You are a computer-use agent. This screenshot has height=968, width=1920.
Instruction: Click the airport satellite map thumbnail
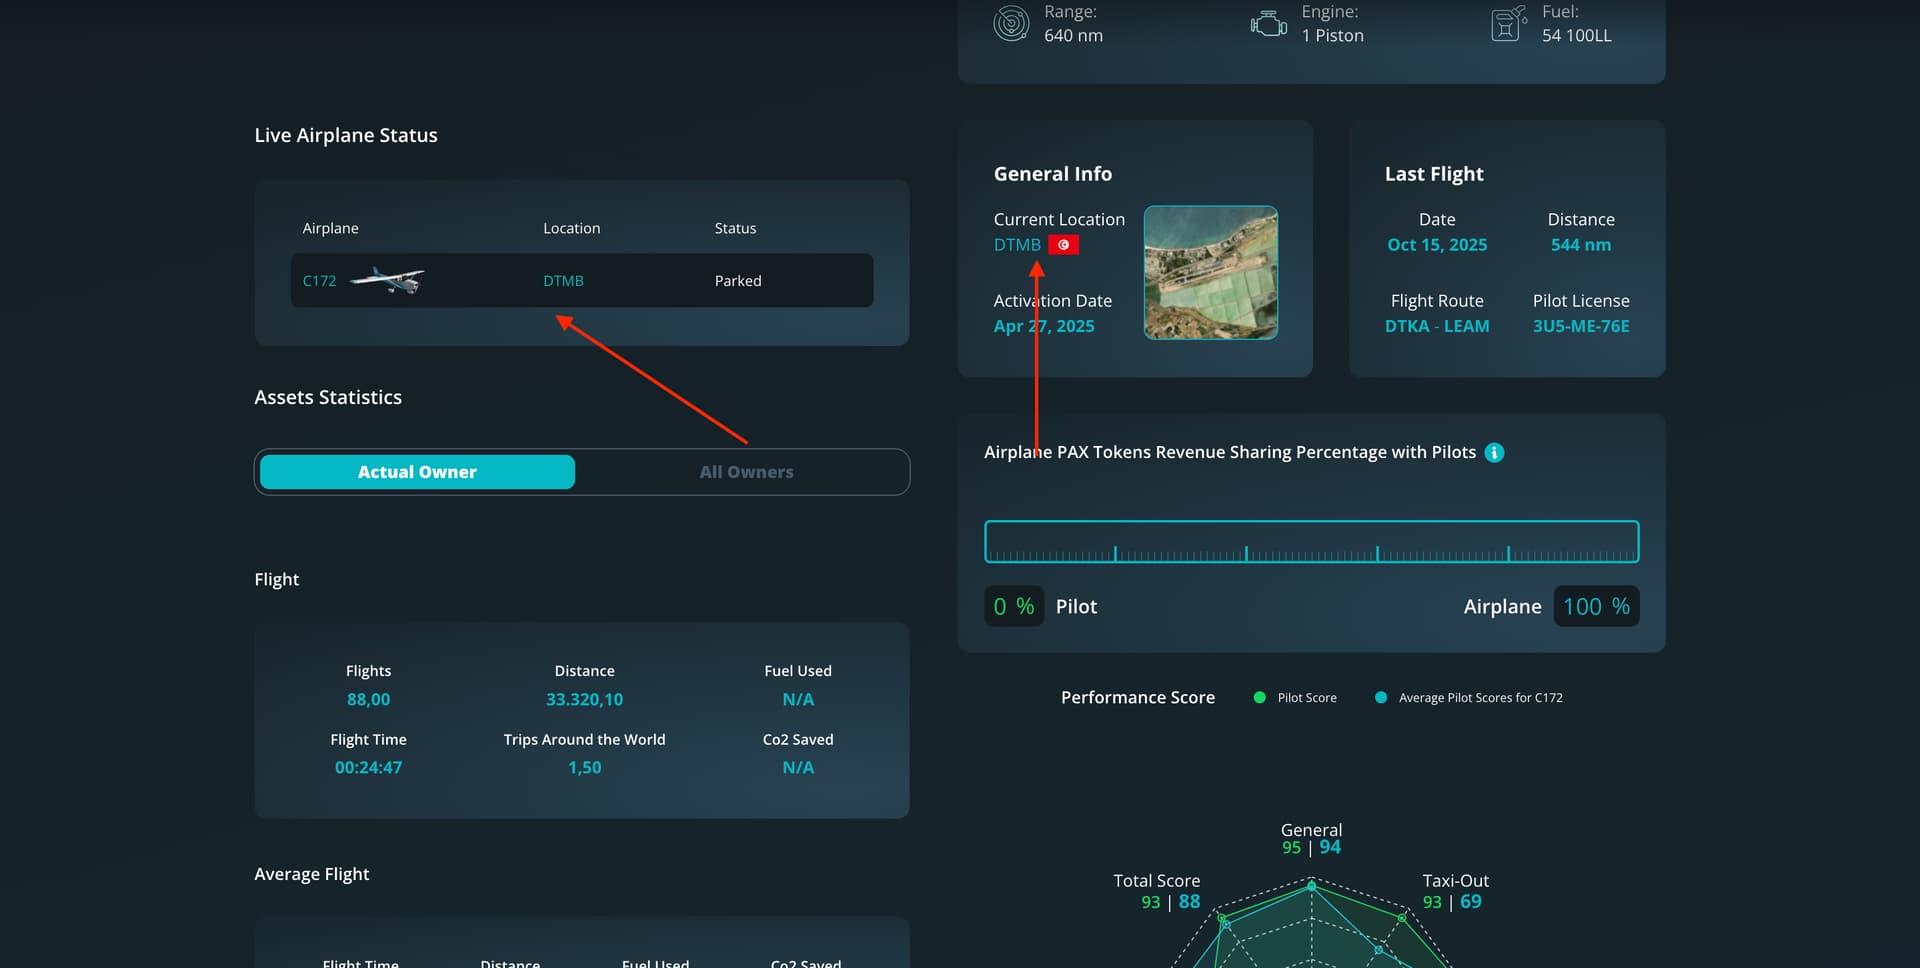click(1210, 272)
